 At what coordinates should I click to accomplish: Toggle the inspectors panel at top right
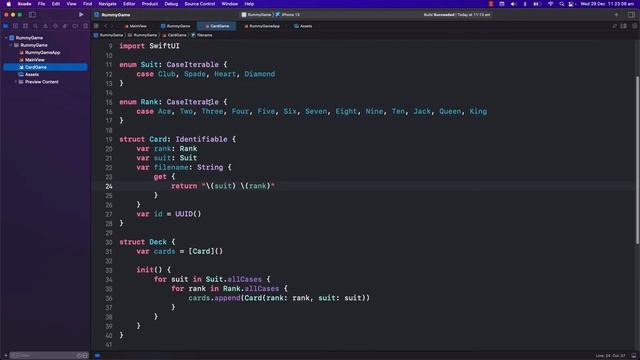(631, 15)
